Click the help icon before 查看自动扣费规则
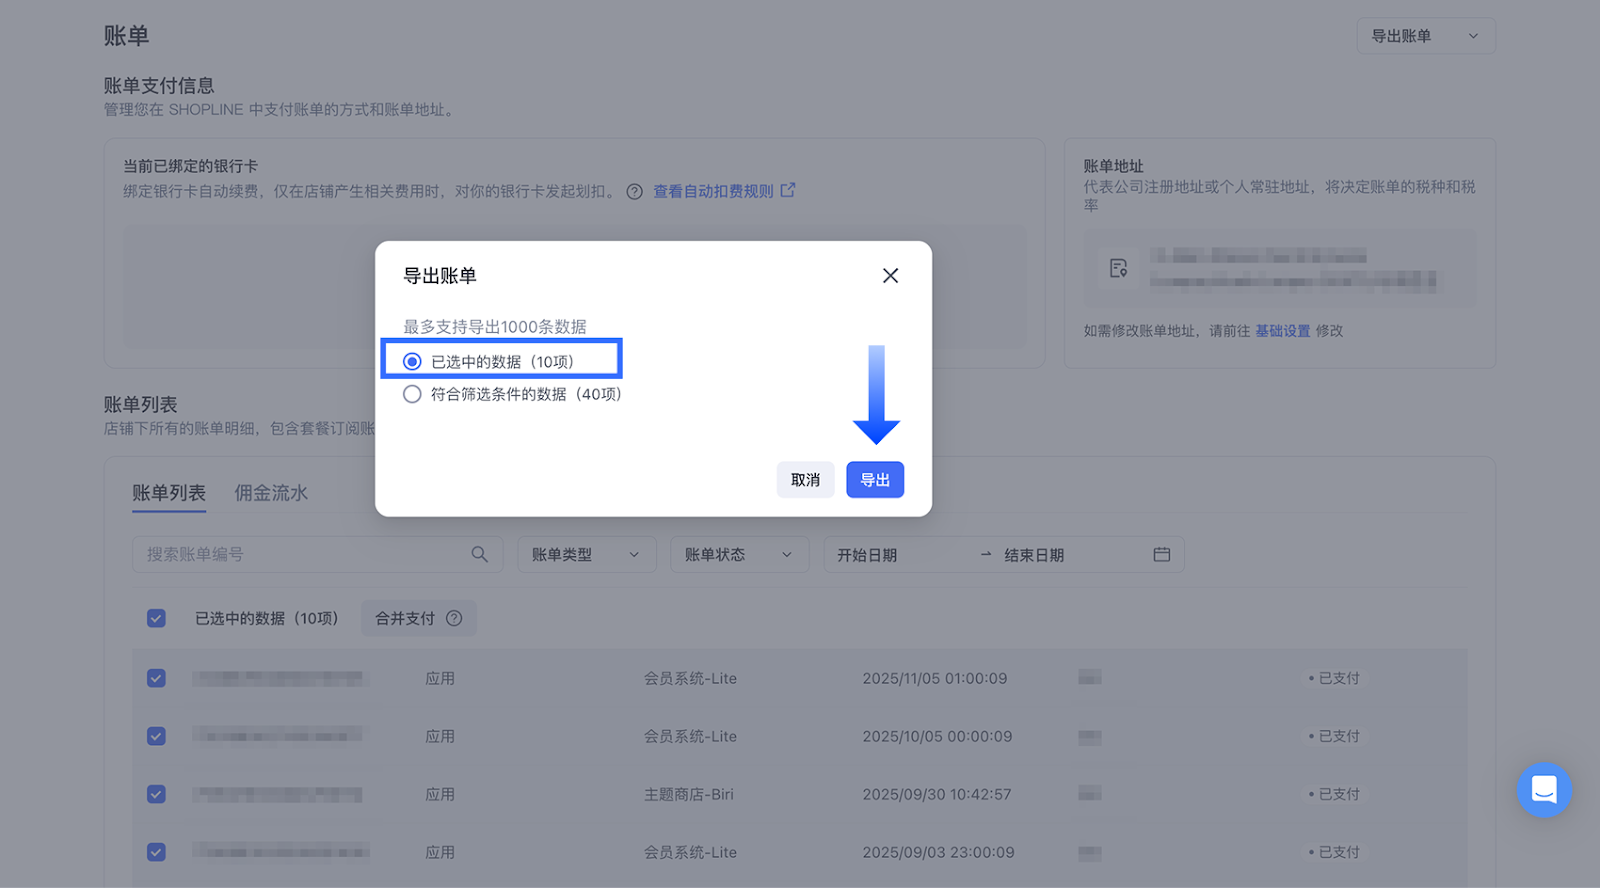This screenshot has height=888, width=1600. click(x=634, y=191)
